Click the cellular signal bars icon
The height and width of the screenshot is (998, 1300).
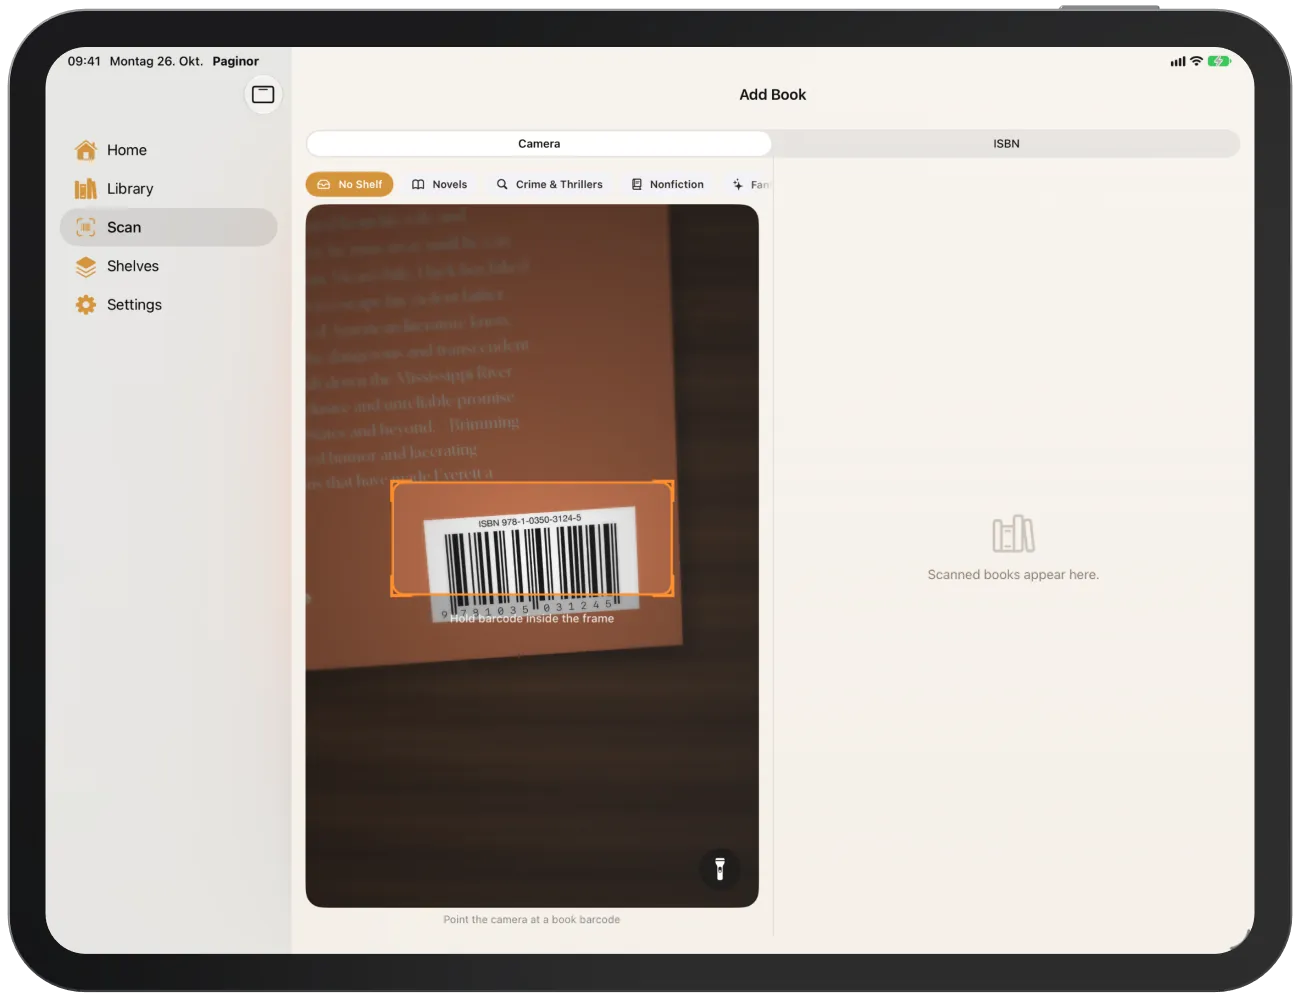click(x=1178, y=62)
